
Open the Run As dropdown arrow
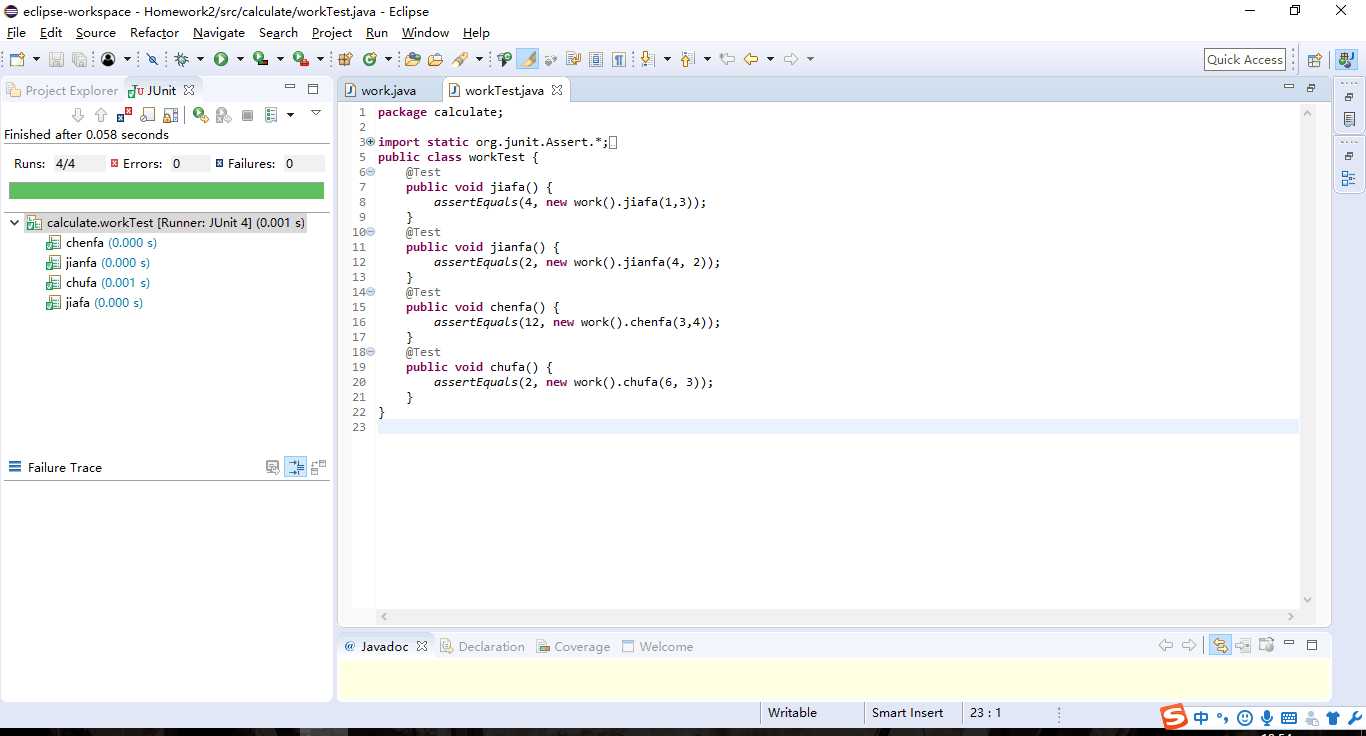coord(240,60)
